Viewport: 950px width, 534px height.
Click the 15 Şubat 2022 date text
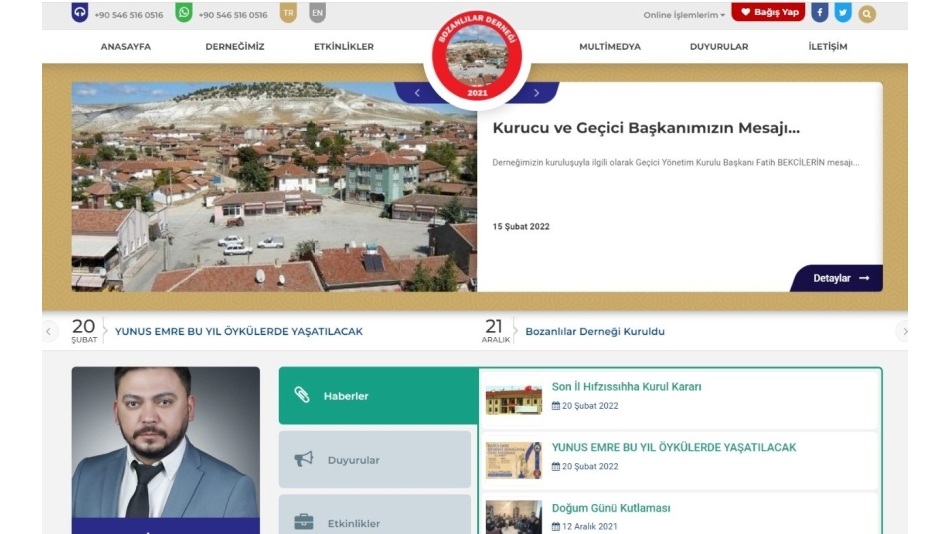(520, 227)
